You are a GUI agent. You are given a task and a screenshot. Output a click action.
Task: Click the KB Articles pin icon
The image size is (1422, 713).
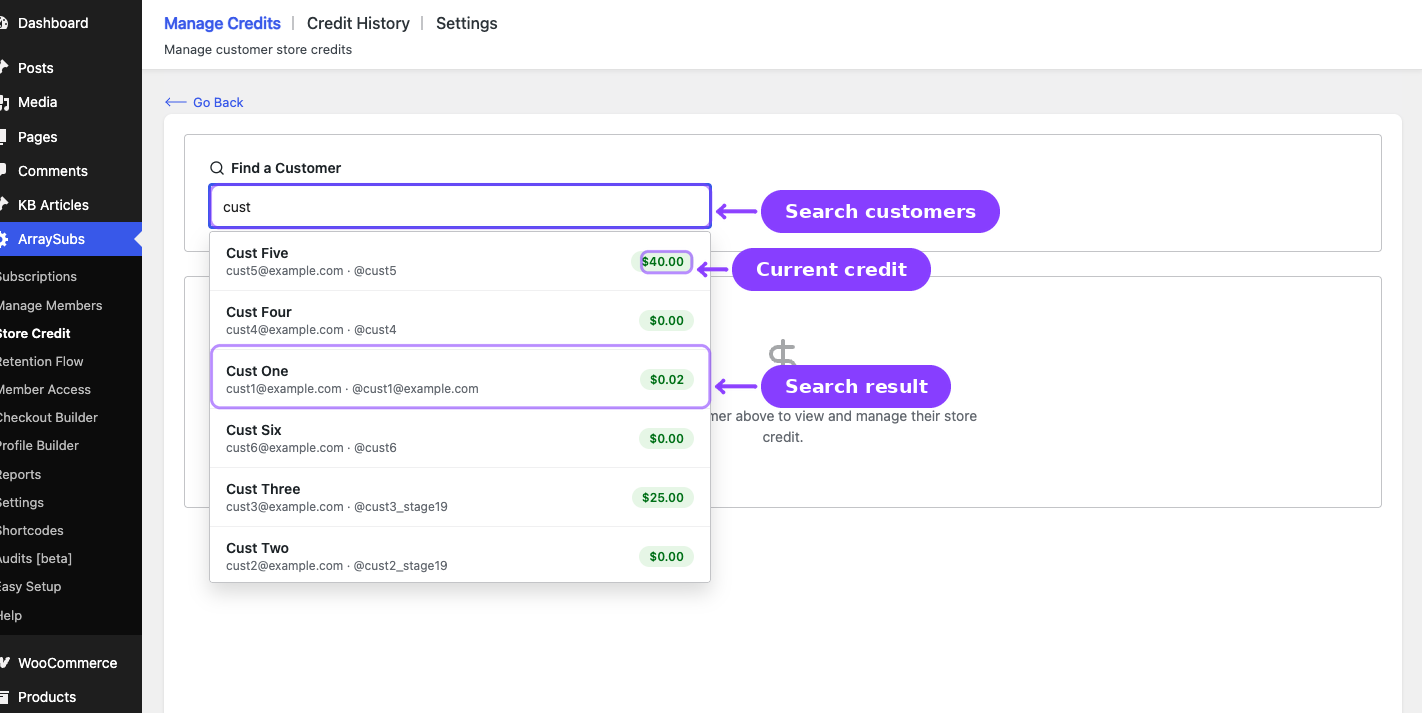click(3, 204)
